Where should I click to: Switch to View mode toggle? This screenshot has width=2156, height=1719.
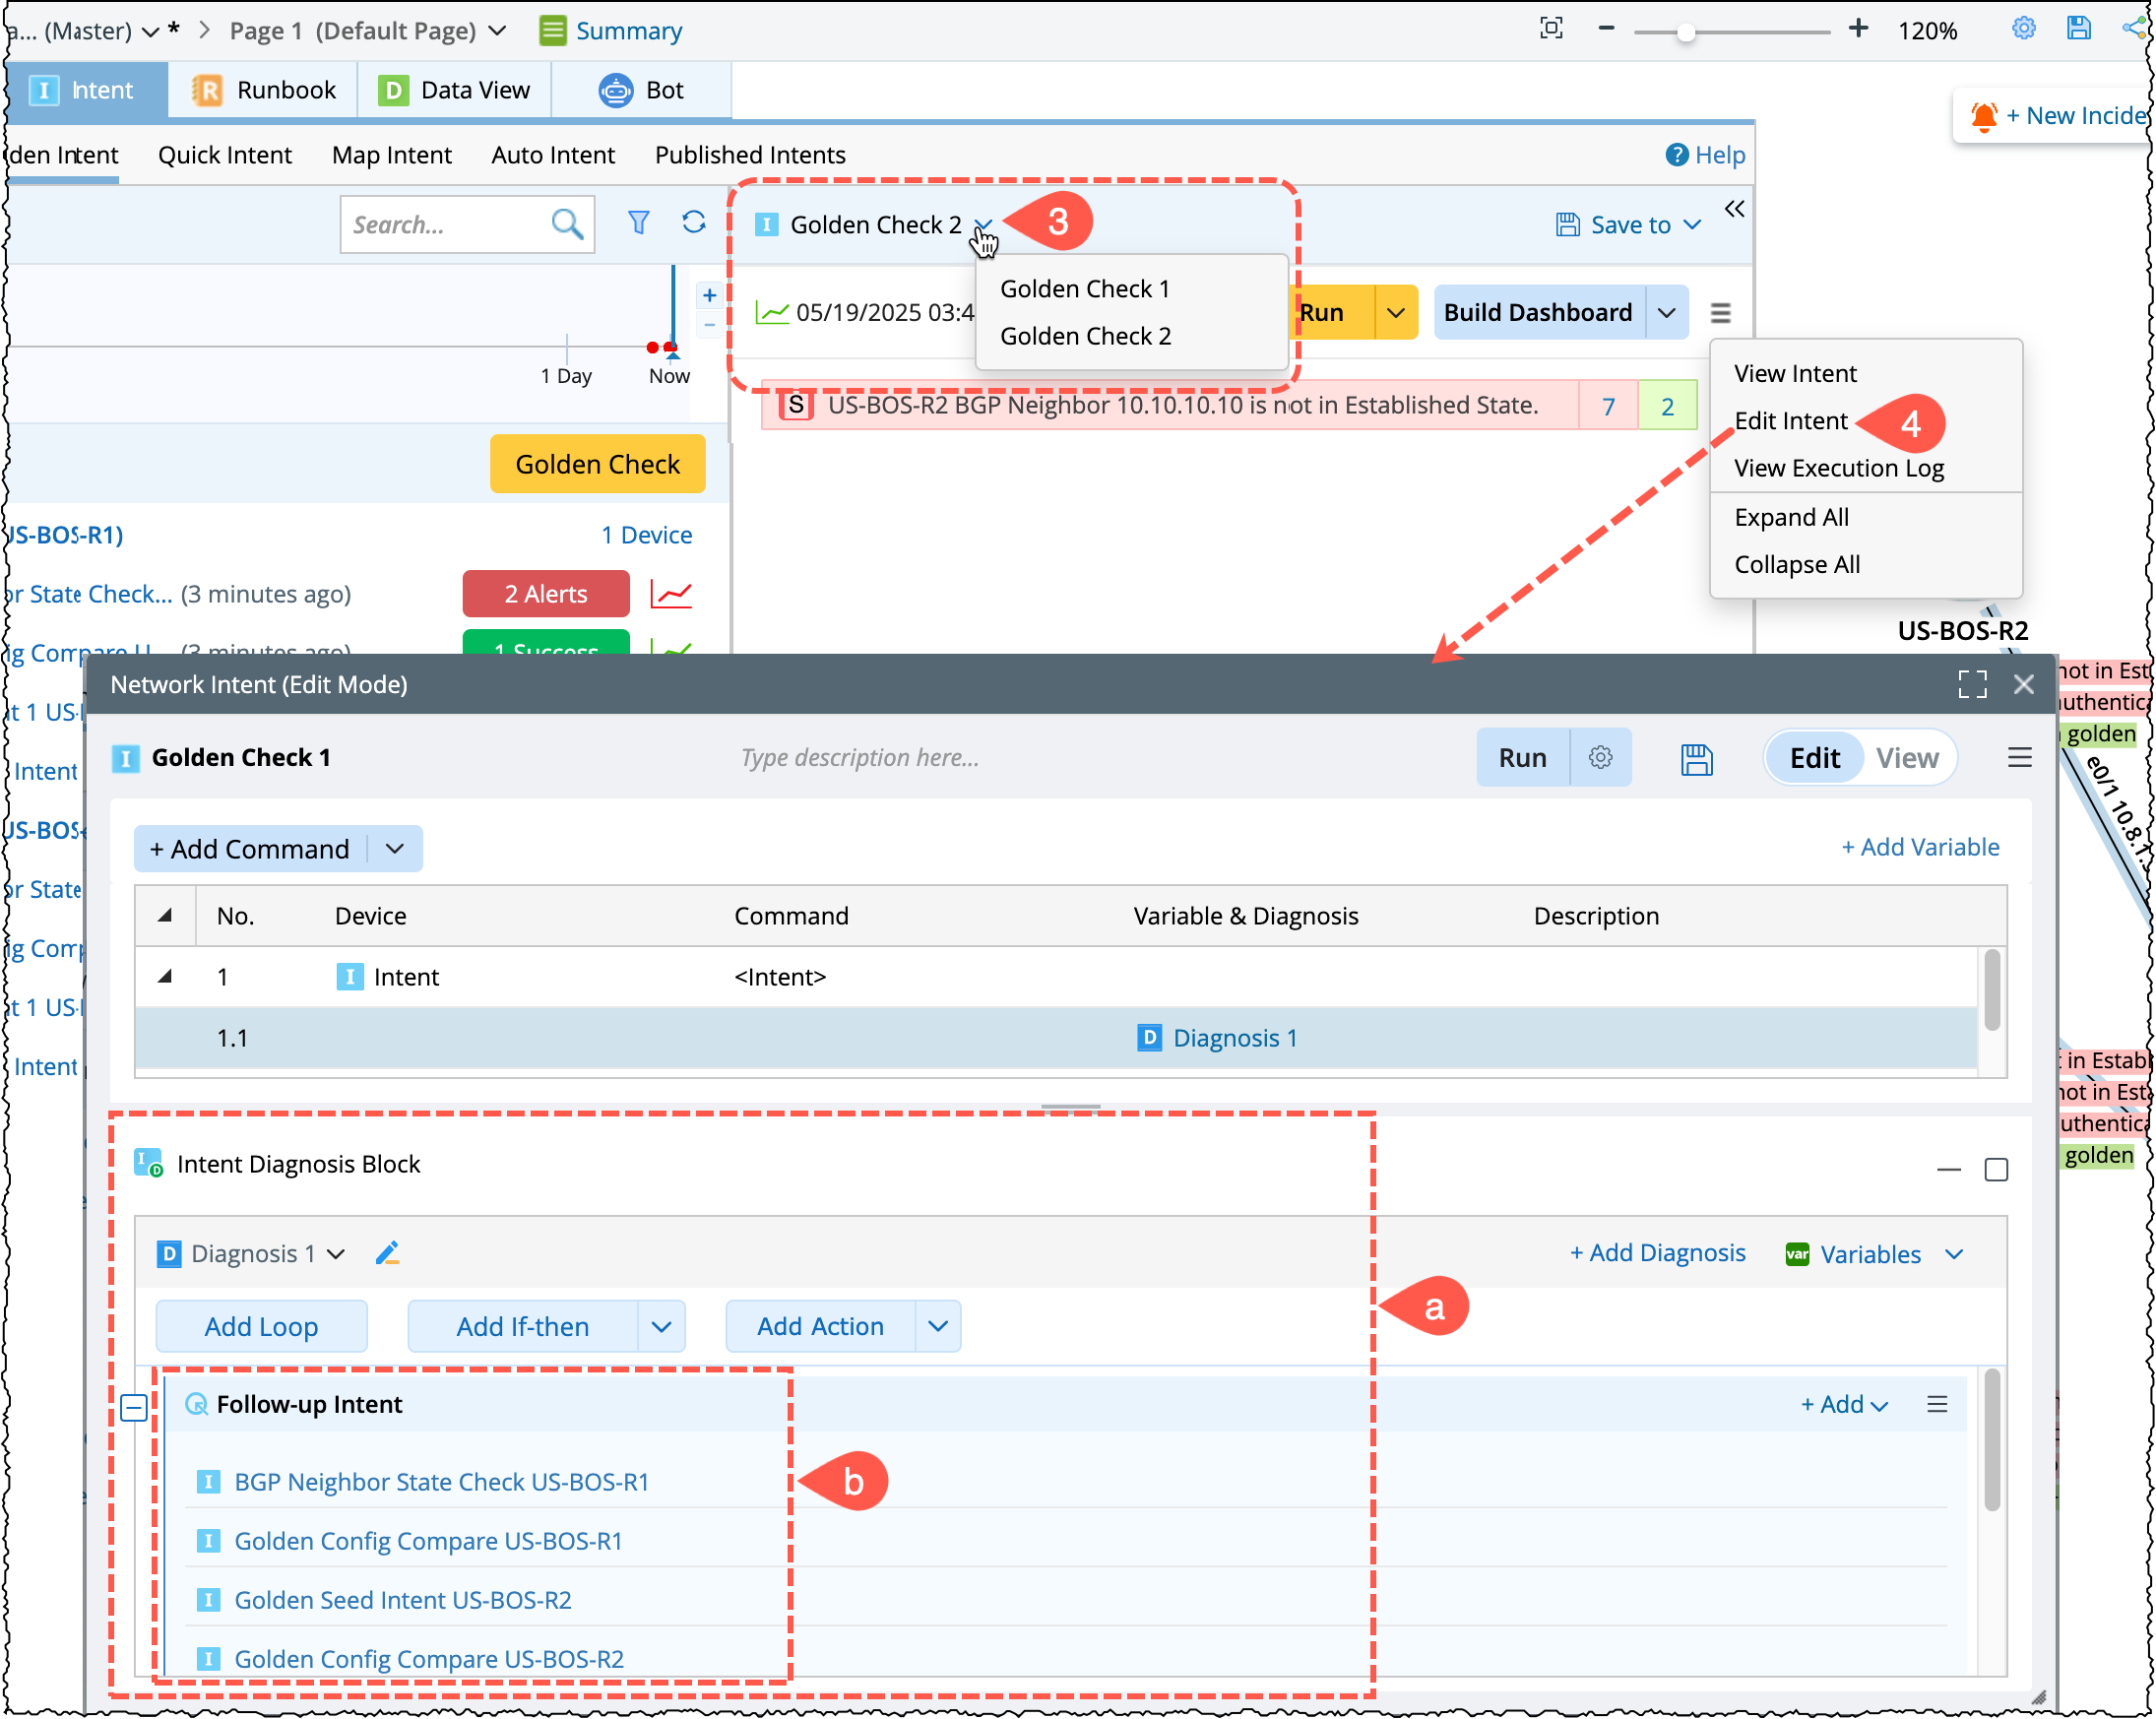[x=1906, y=758]
